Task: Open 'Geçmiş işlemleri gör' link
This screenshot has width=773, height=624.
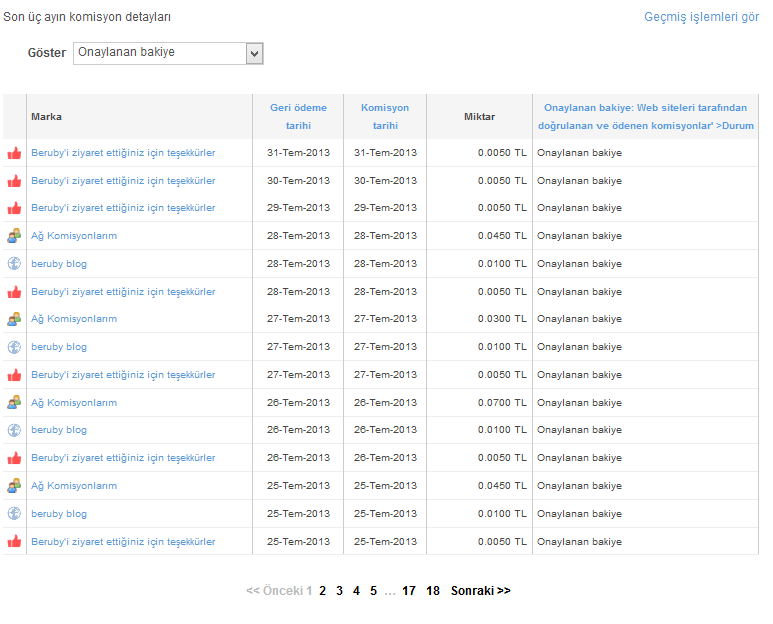Action: pos(702,17)
